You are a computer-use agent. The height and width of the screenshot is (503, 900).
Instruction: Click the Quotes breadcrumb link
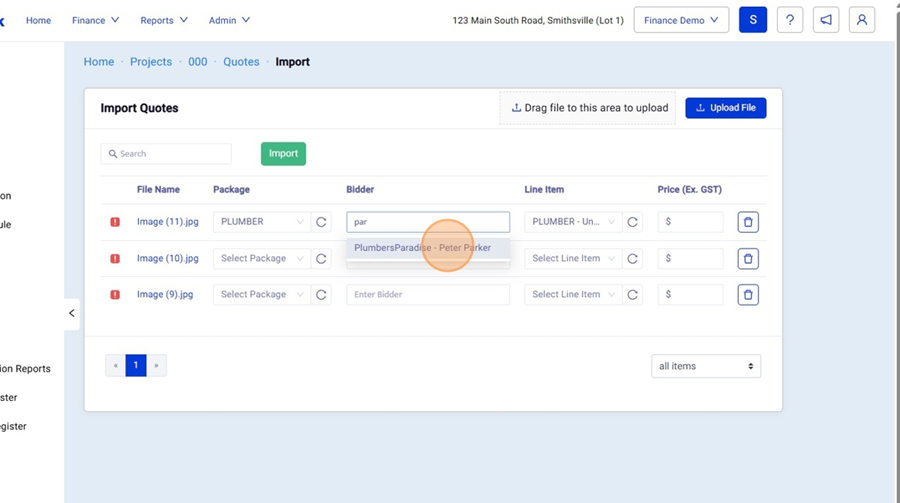241,62
